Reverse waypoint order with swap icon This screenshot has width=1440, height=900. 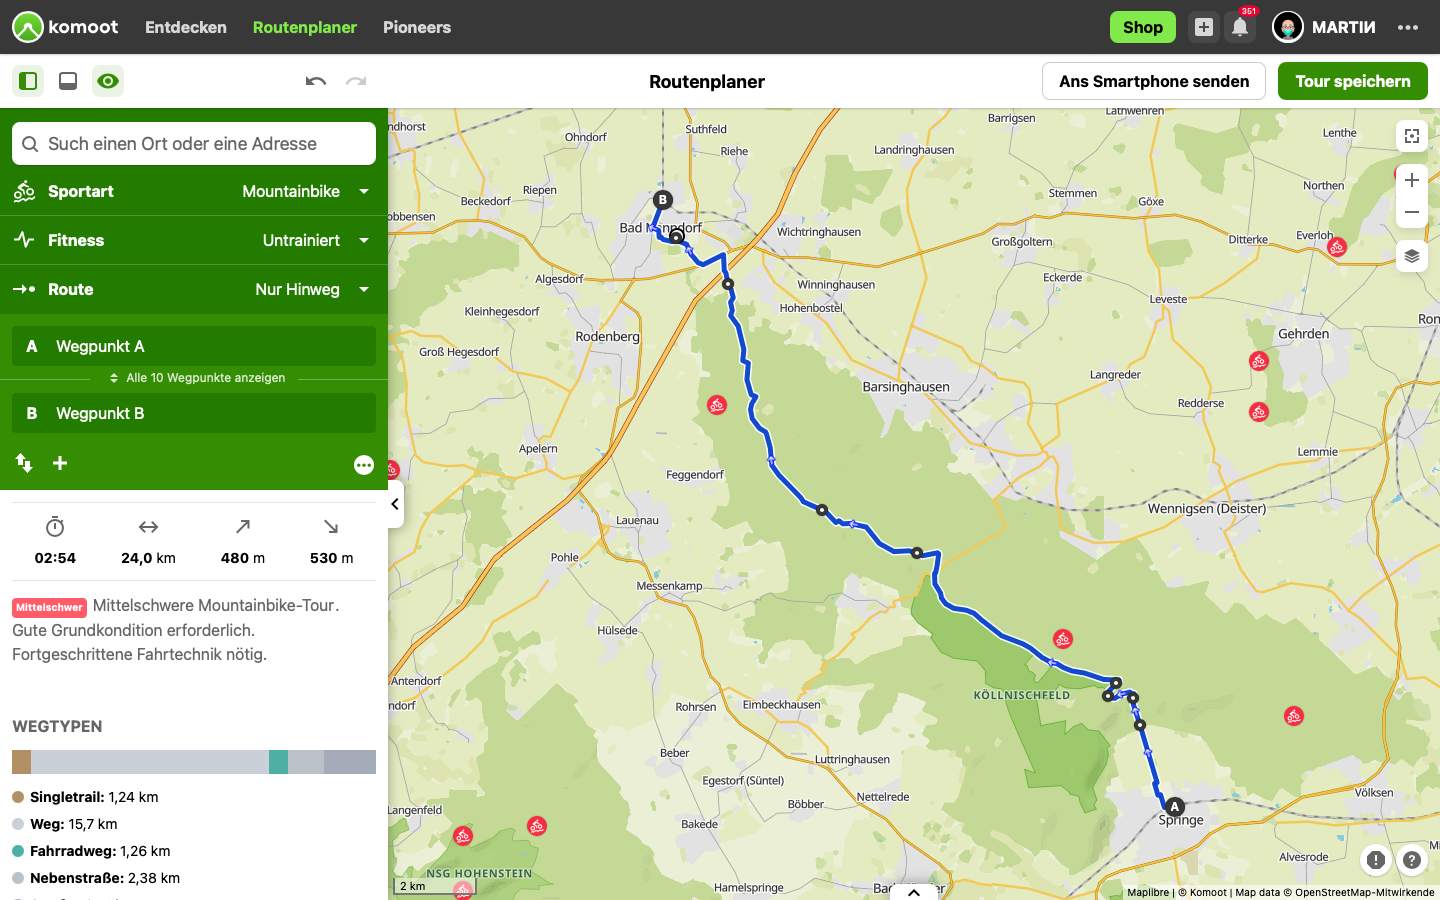[x=24, y=463]
